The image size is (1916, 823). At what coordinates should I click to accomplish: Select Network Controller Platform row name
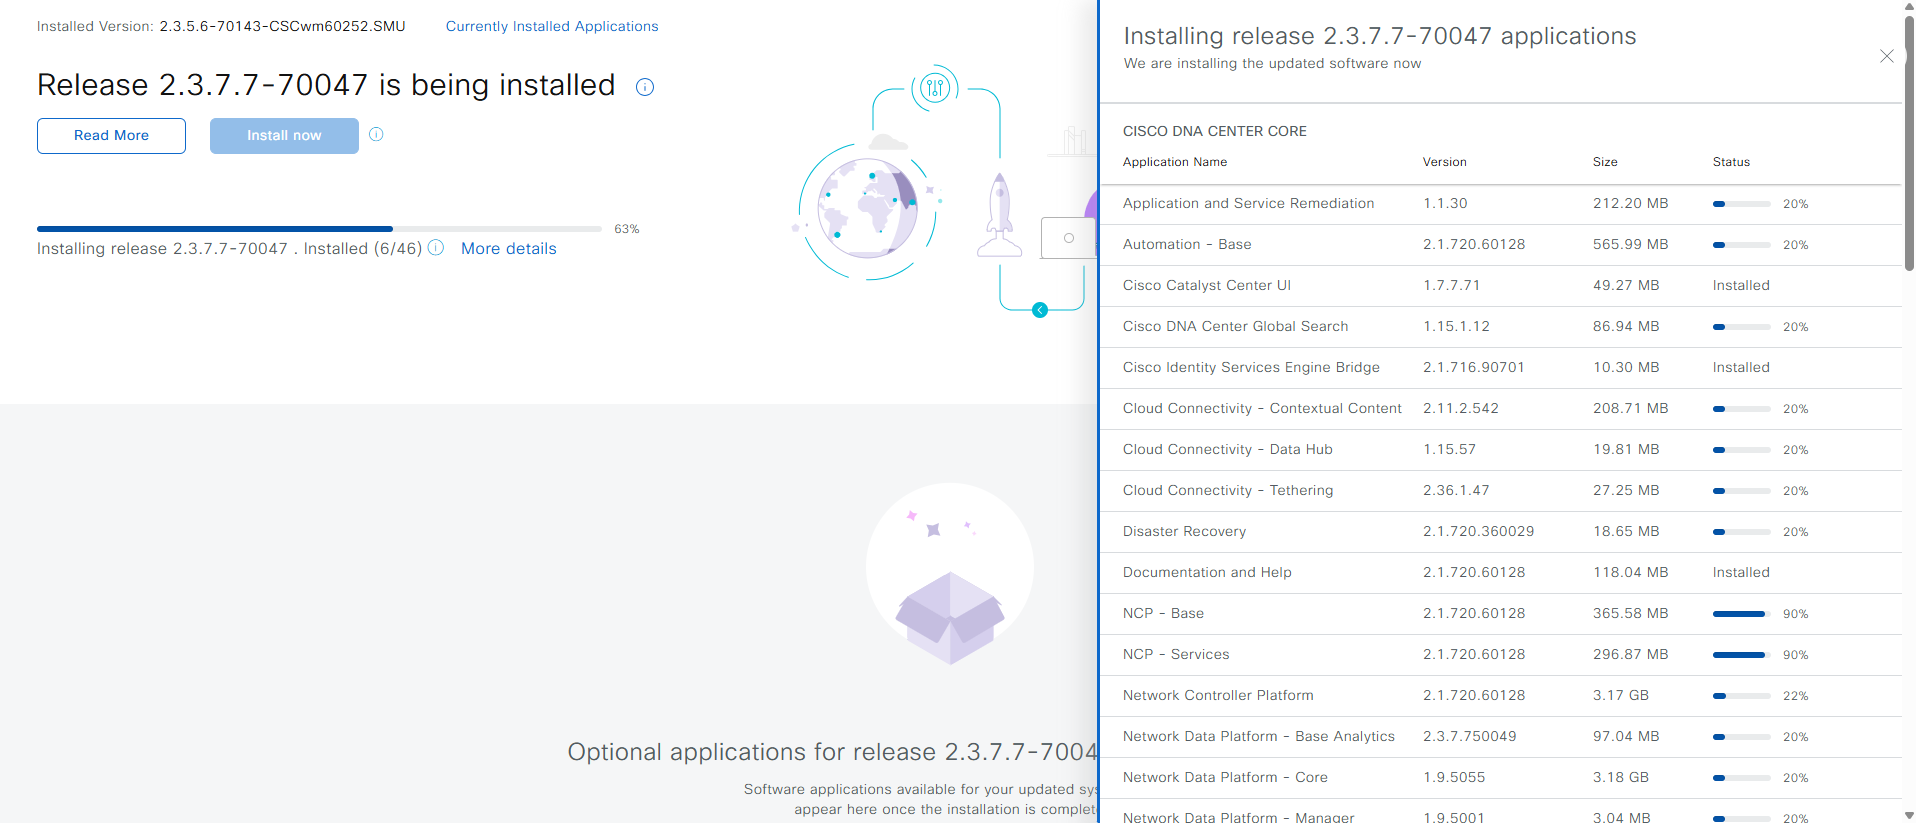click(x=1218, y=695)
